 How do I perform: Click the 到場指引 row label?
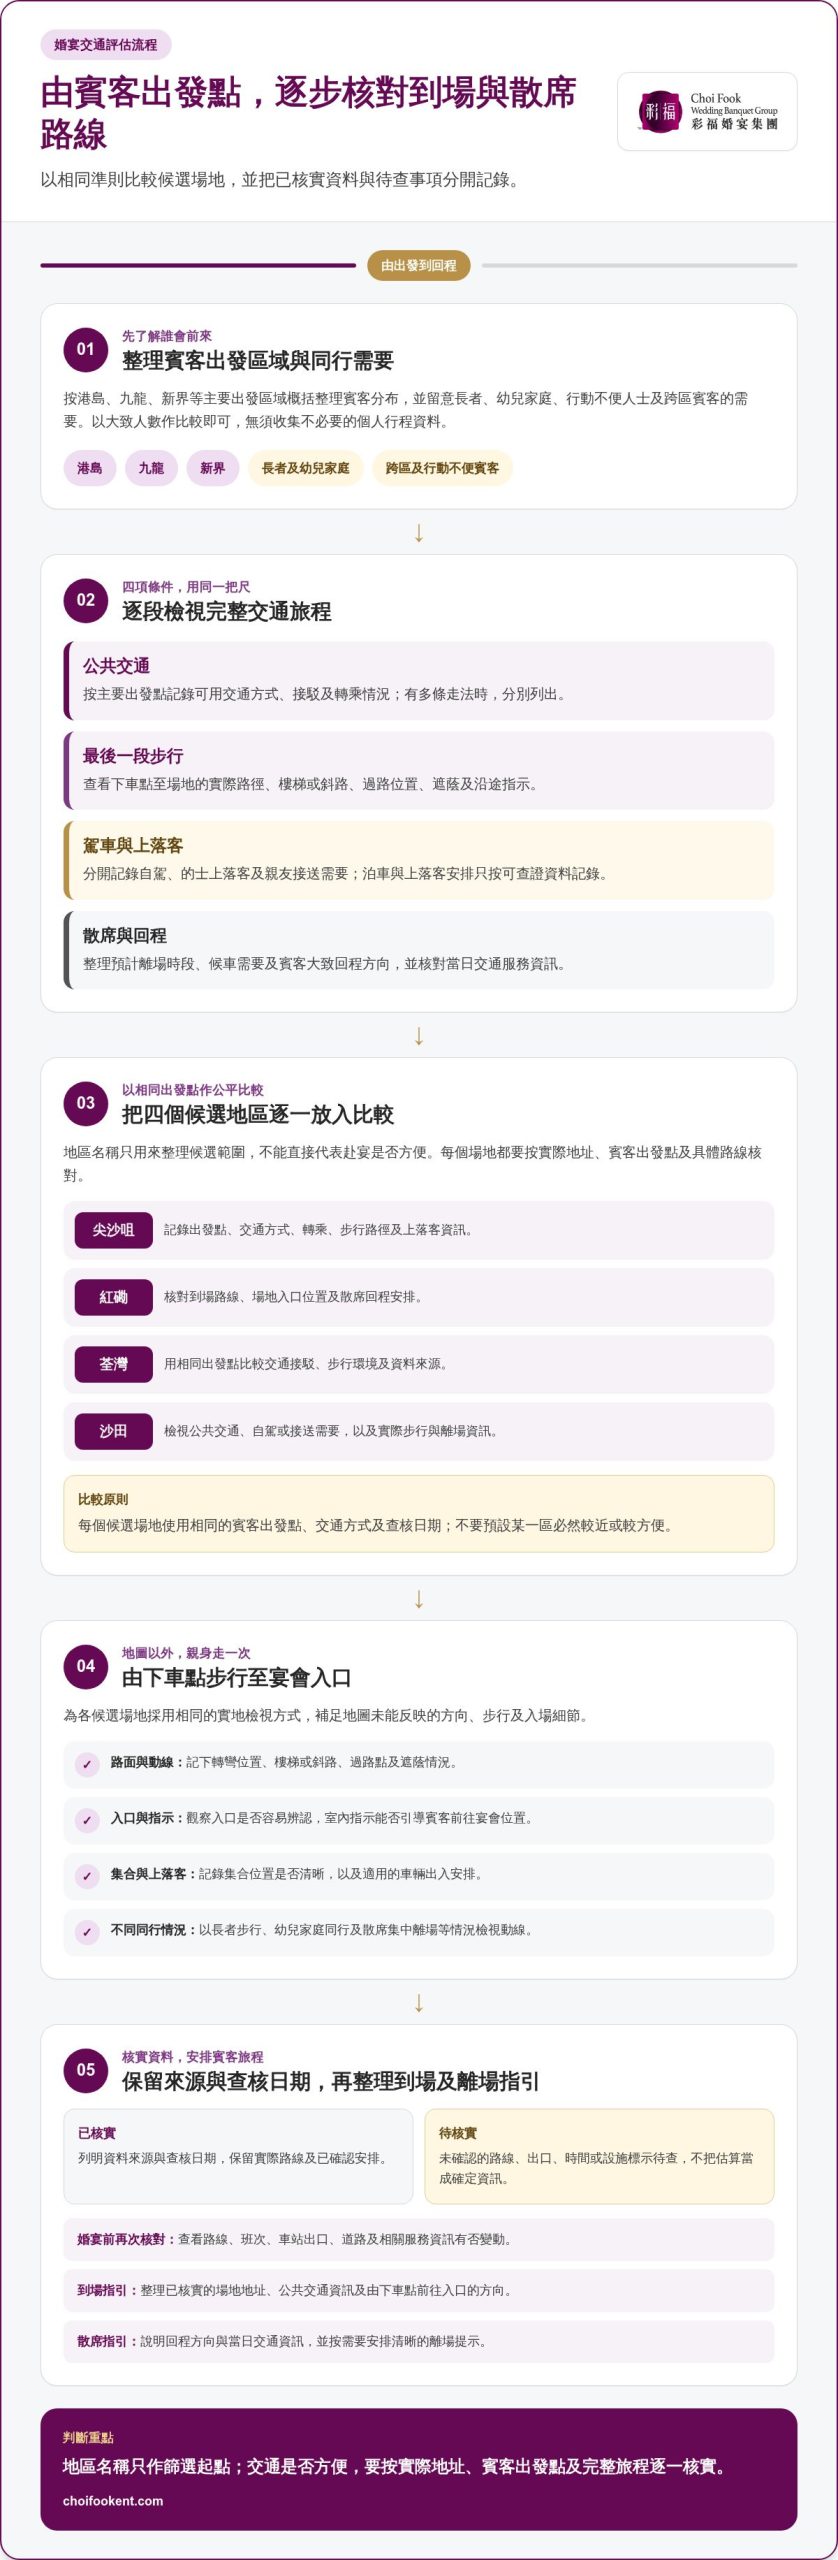(x=108, y=2290)
